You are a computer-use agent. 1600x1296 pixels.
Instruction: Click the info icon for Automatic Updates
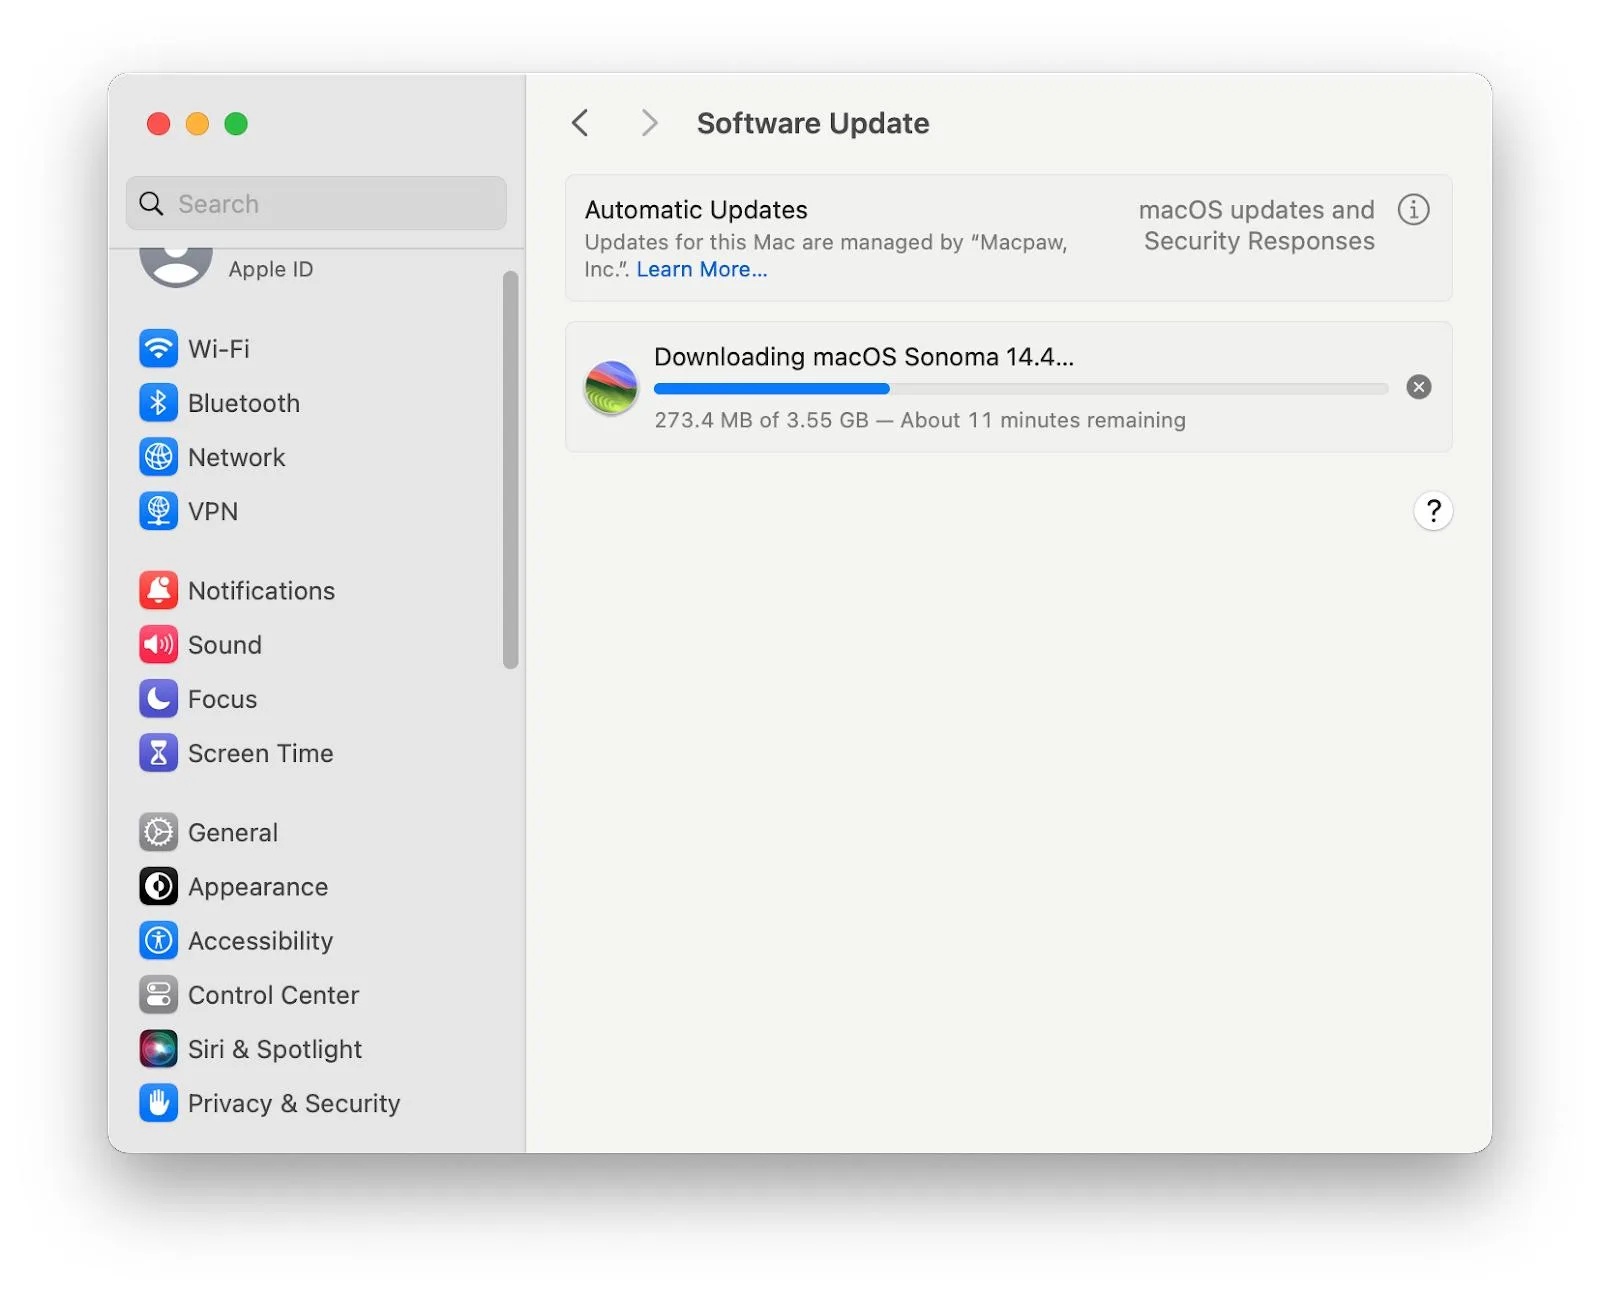tap(1413, 210)
